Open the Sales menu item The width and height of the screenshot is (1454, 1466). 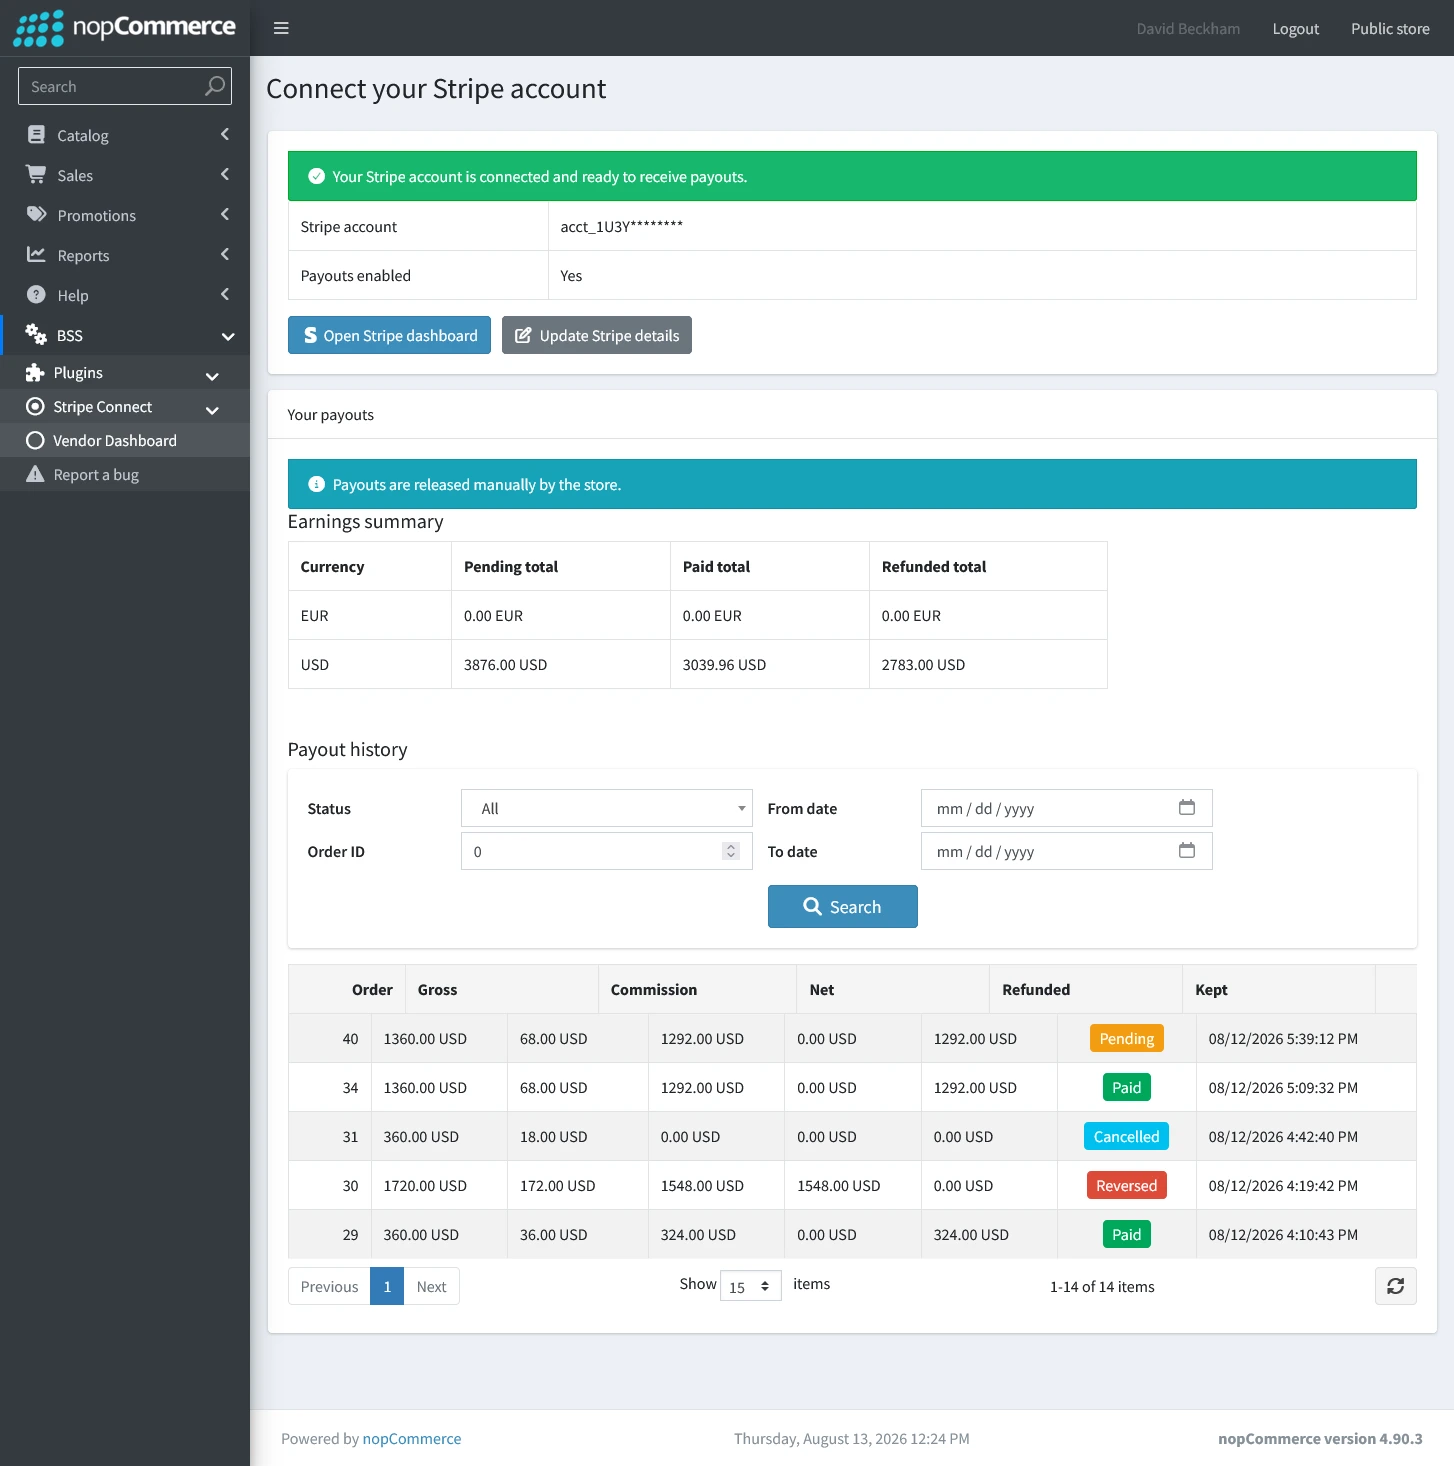click(x=125, y=175)
